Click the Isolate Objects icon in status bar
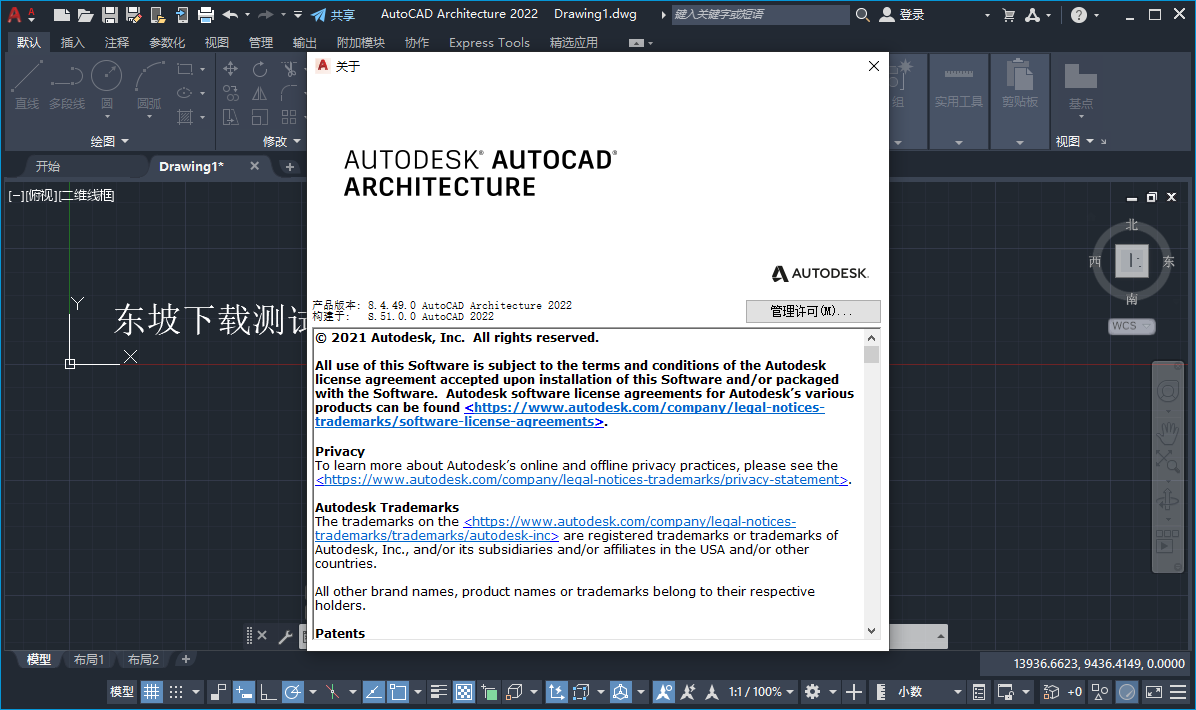1196x710 pixels. (1100, 691)
